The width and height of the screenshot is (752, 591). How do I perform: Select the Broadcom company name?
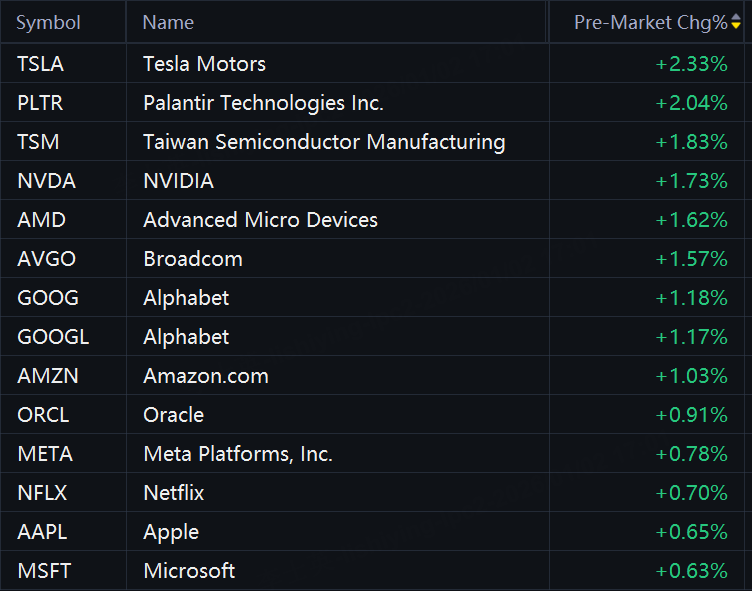[193, 259]
